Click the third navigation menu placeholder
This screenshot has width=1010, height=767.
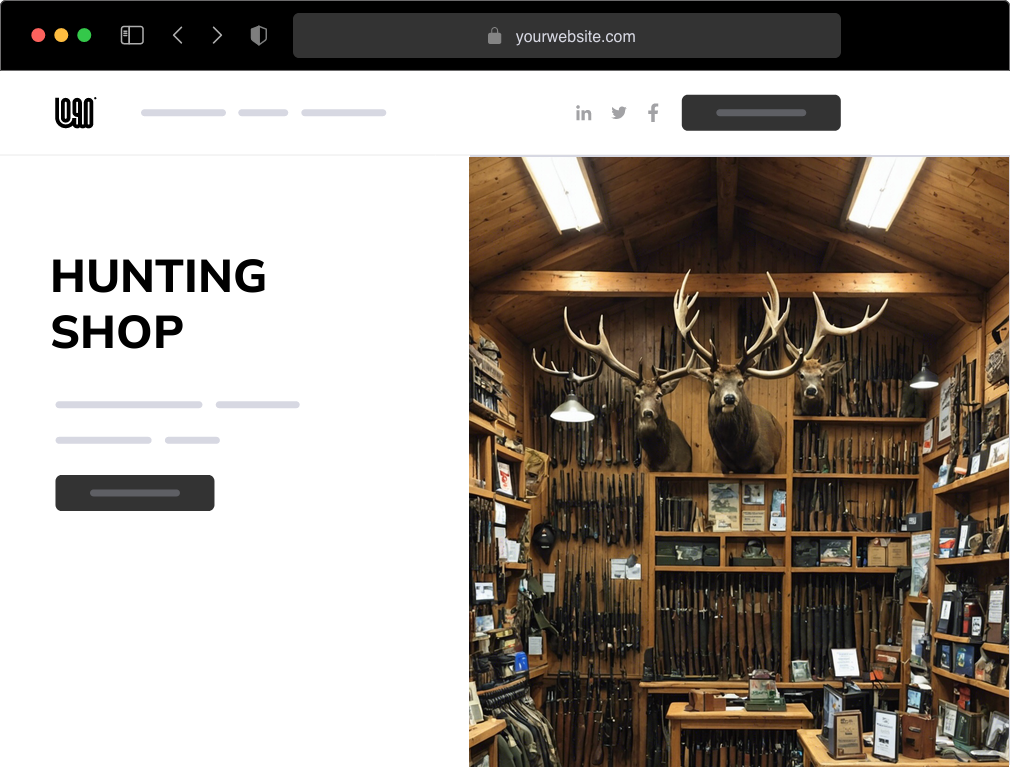[344, 112]
